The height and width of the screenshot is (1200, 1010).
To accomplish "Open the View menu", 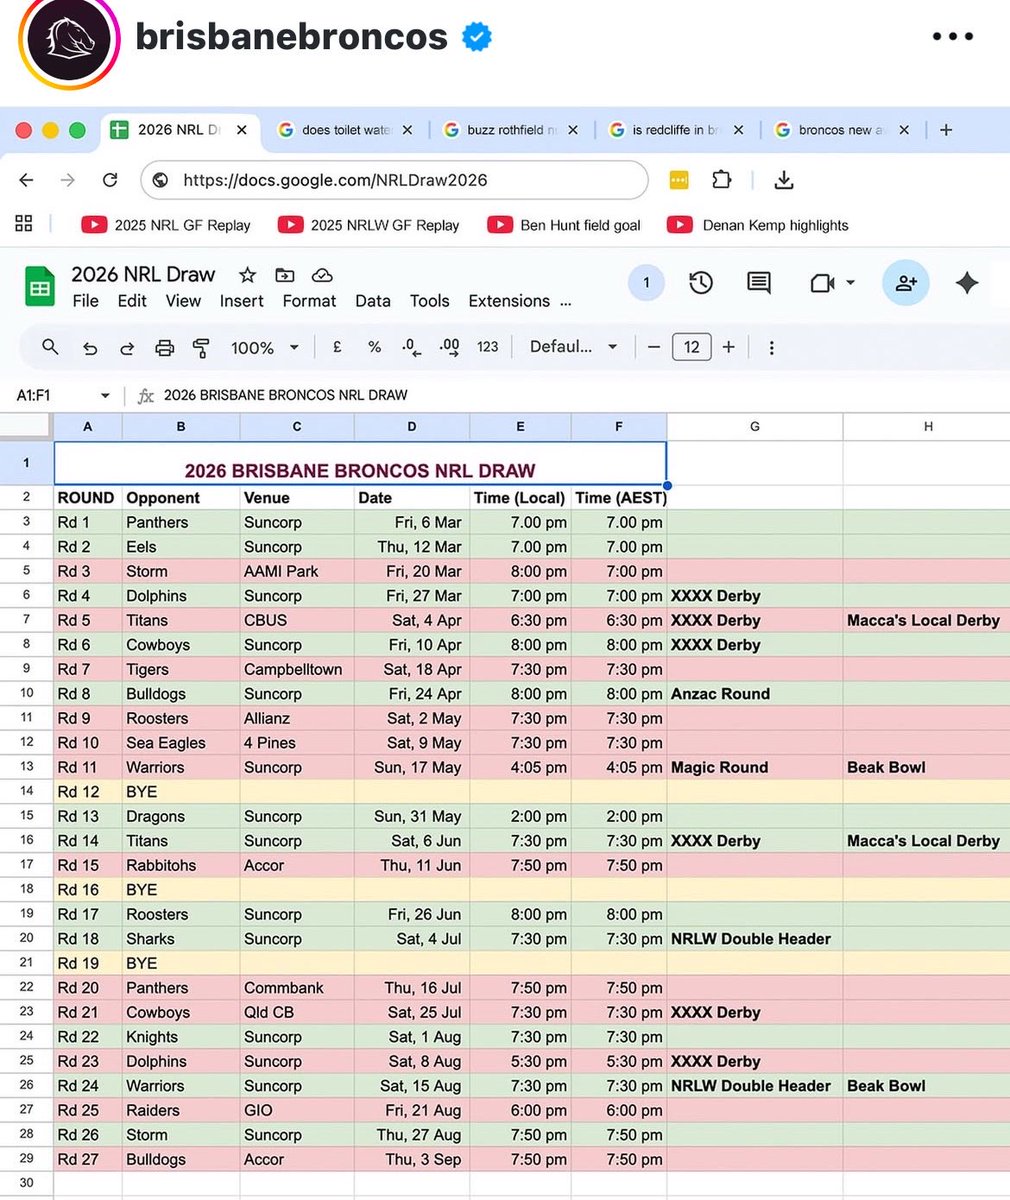I will (183, 301).
